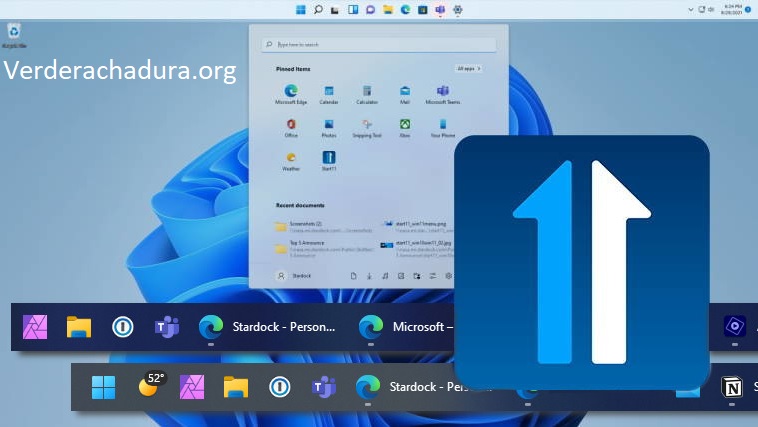This screenshot has height=427, width=758.
Task: Open start11_win10win11_02.jpg recent document
Action: [x=417, y=248]
